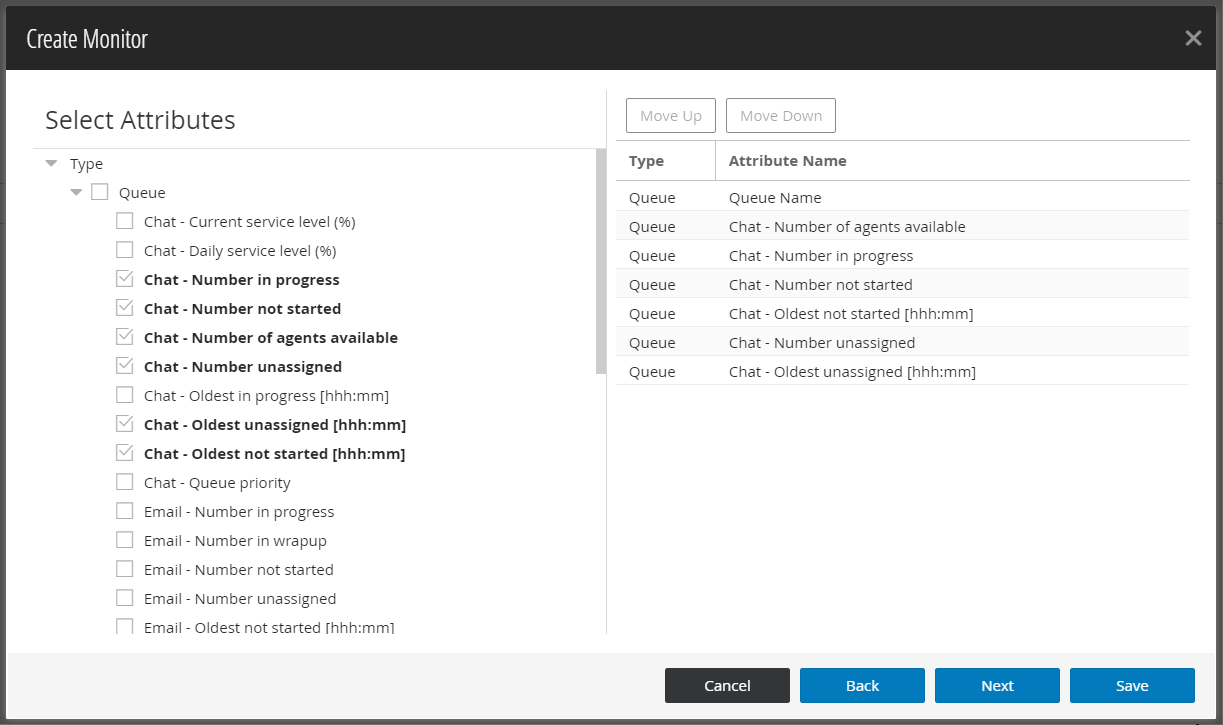
Task: Select the Queue Name row
Action: coord(900,197)
